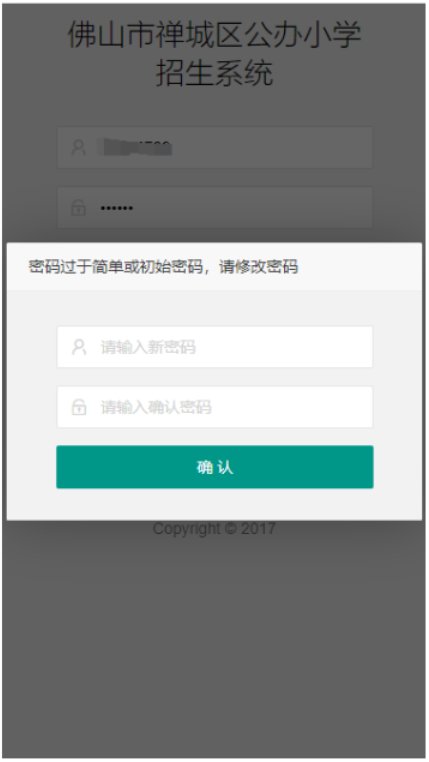Click the lock icon in confirm password field

tap(79, 407)
